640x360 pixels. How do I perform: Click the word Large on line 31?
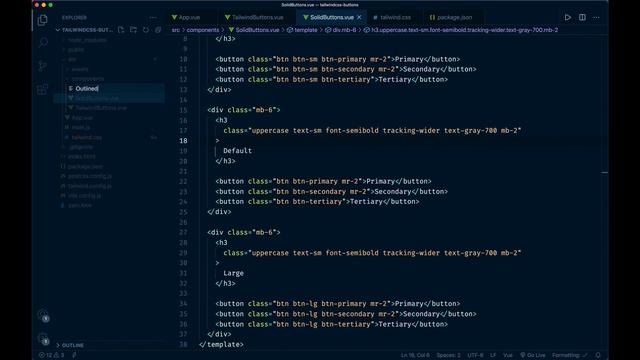tap(233, 273)
